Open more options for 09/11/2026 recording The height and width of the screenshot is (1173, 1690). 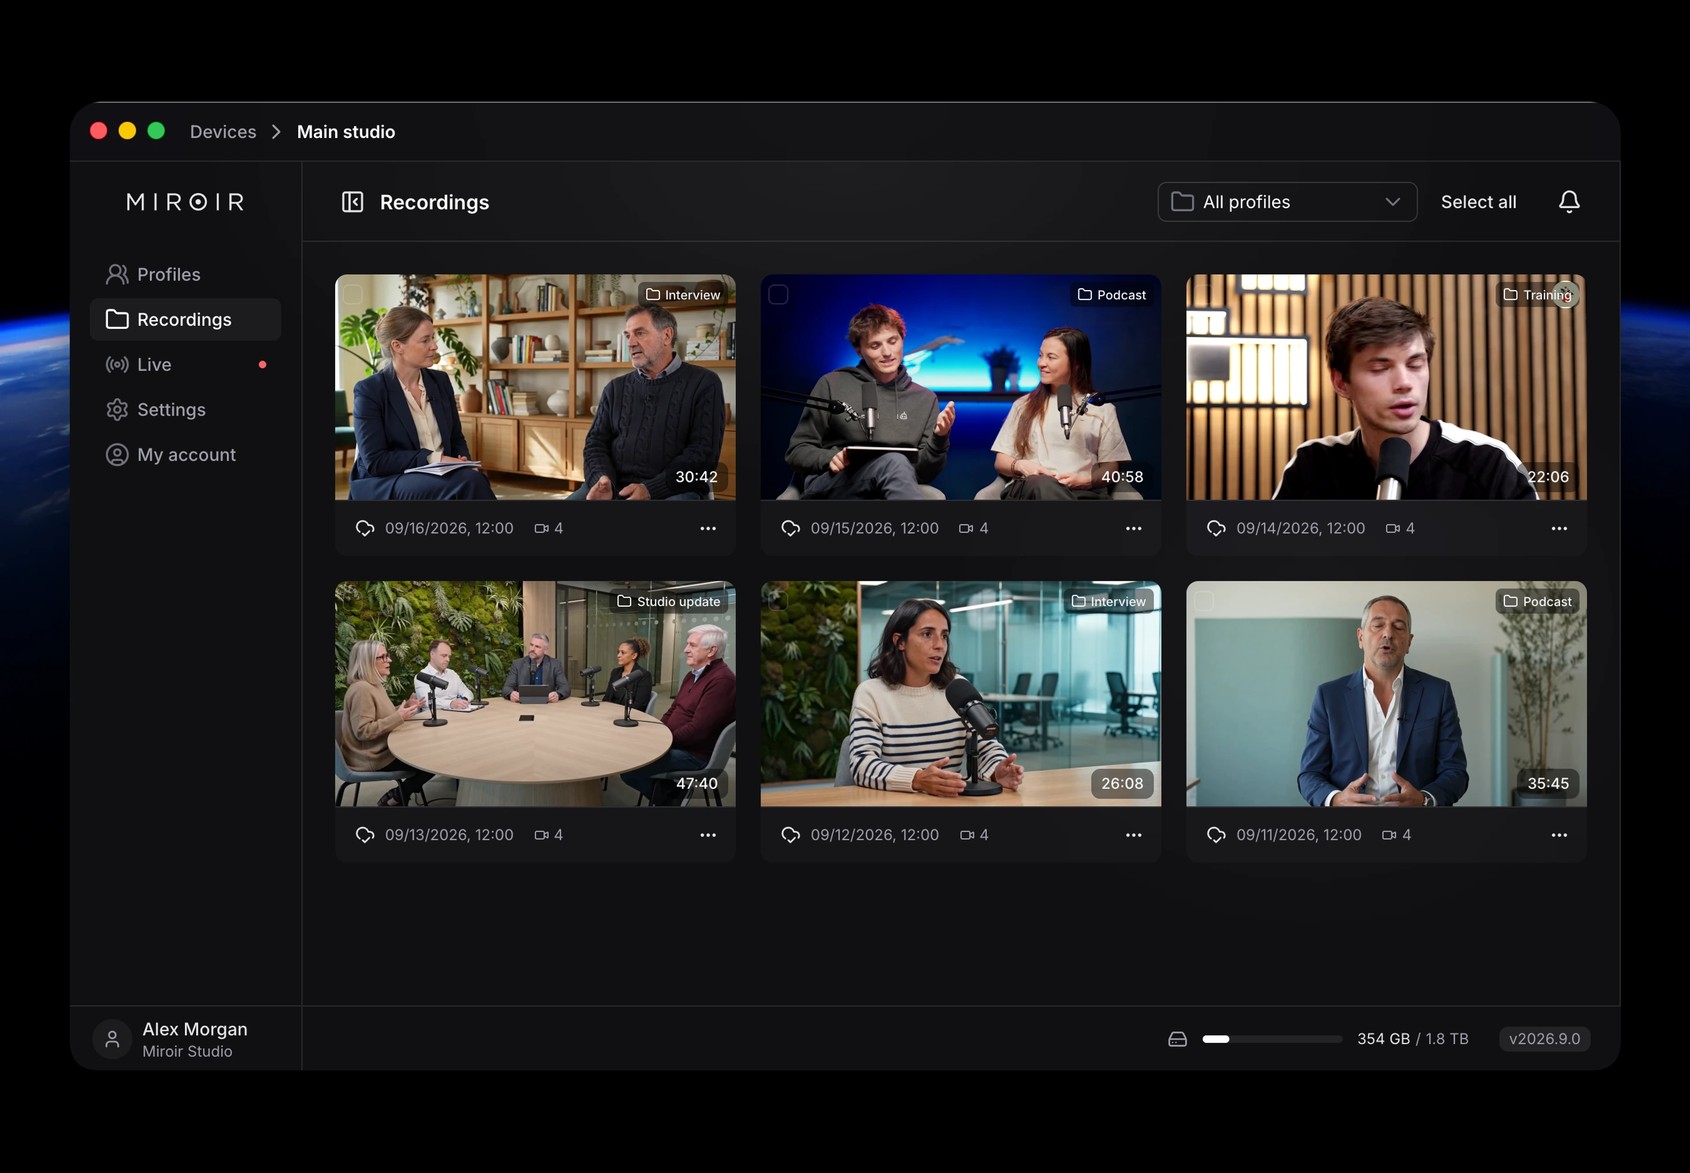tap(1559, 835)
